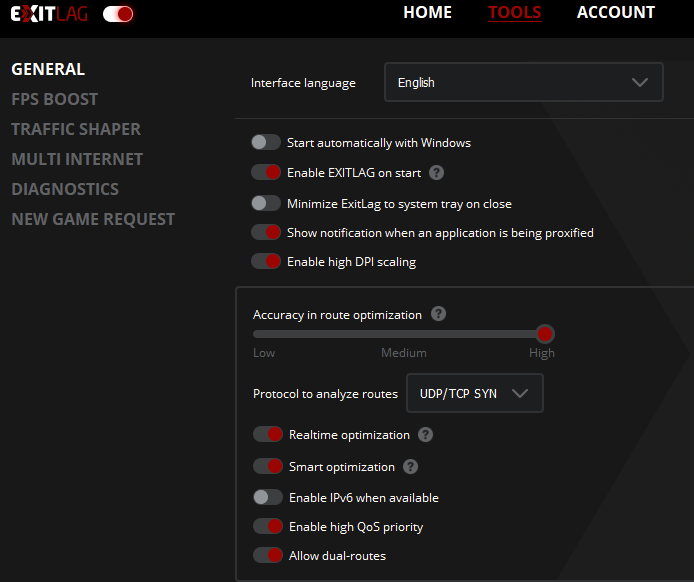Enable Minimize ExitLag to system tray
Image resolution: width=694 pixels, height=582 pixels.
coord(266,203)
